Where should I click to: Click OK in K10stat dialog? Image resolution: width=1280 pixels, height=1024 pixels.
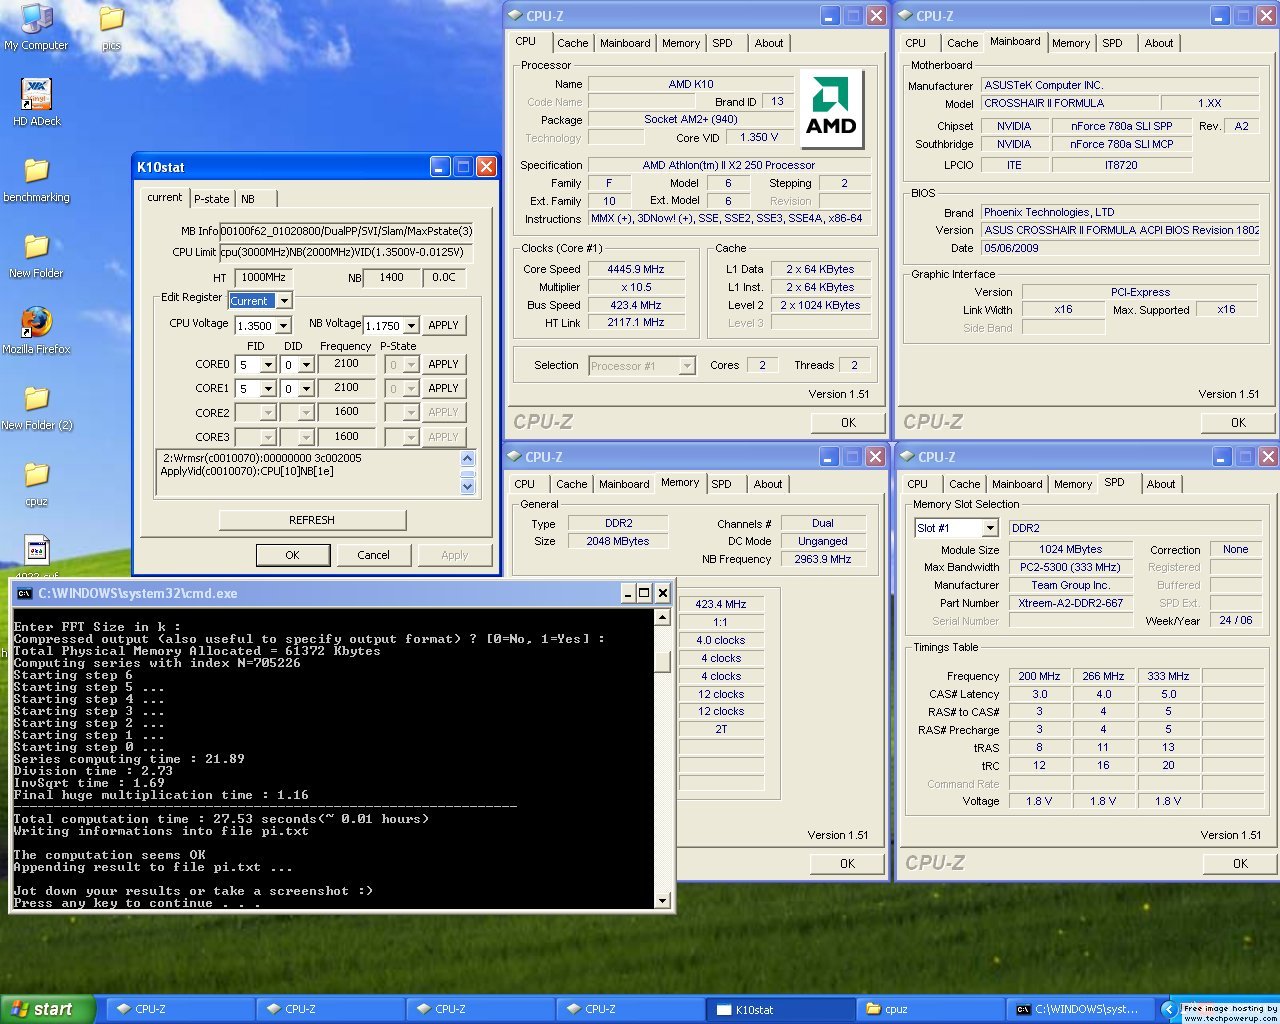click(x=292, y=555)
